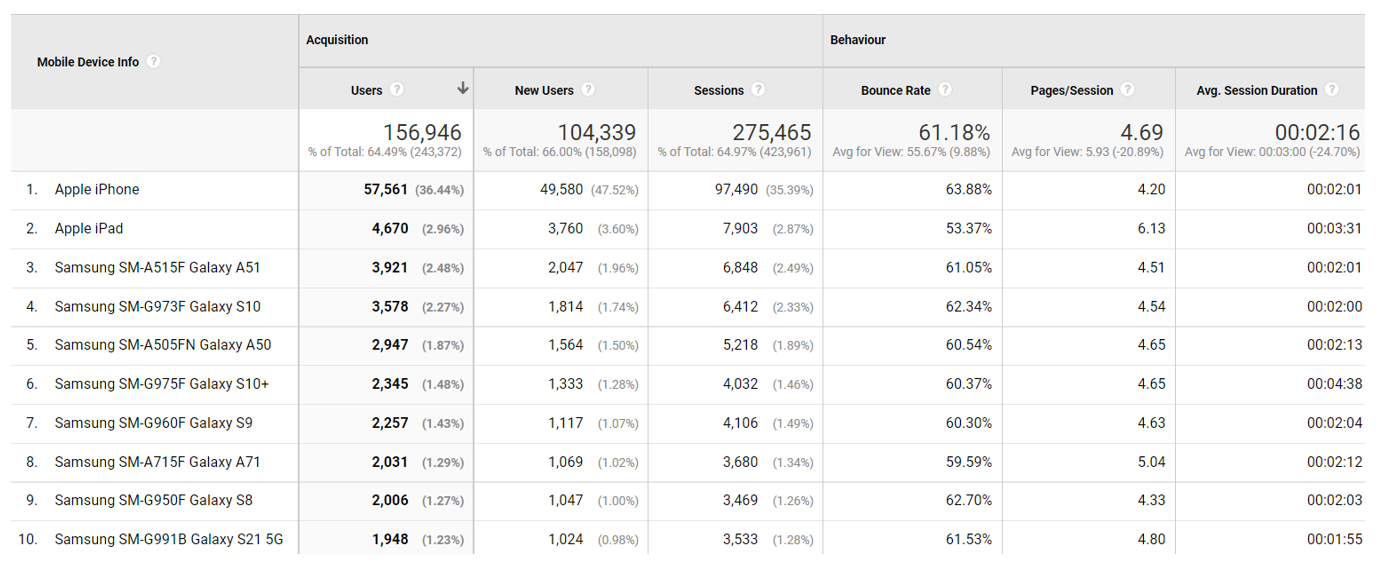The image size is (1381, 570).
Task: Open Samsung SM-A505FN Galaxy A50 row
Action: pos(162,344)
